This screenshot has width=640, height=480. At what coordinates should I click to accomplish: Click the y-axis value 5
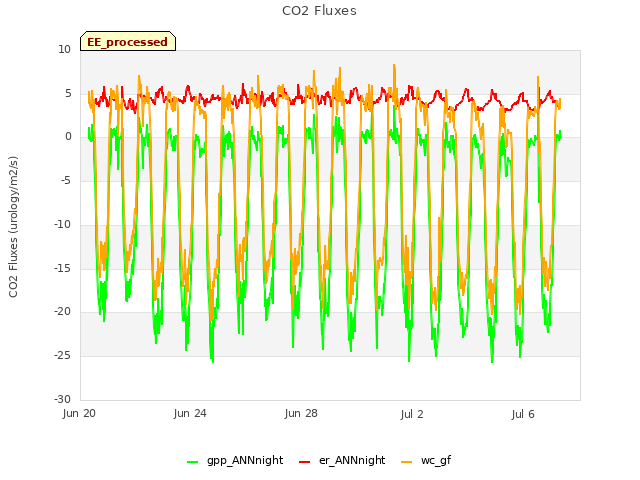click(68, 93)
